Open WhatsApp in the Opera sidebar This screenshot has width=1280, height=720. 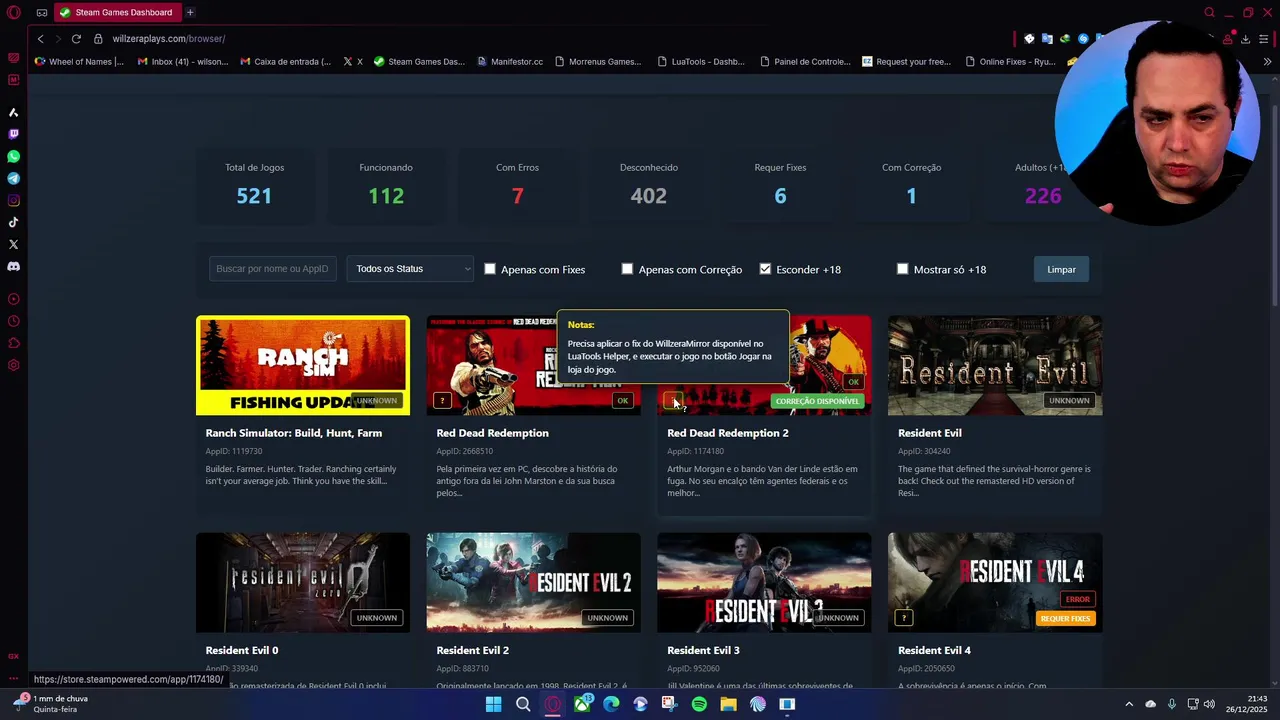point(13,156)
